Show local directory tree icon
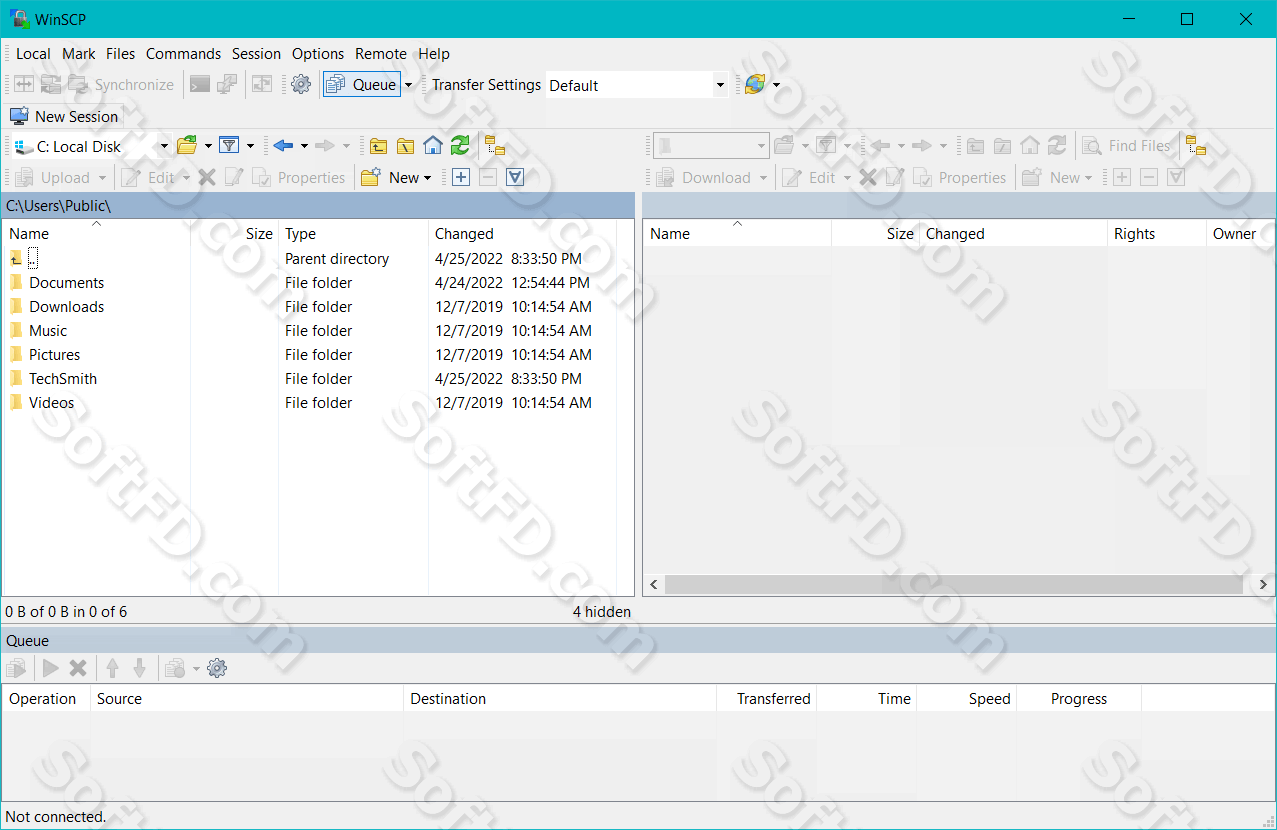The width and height of the screenshot is (1277, 830). click(495, 146)
